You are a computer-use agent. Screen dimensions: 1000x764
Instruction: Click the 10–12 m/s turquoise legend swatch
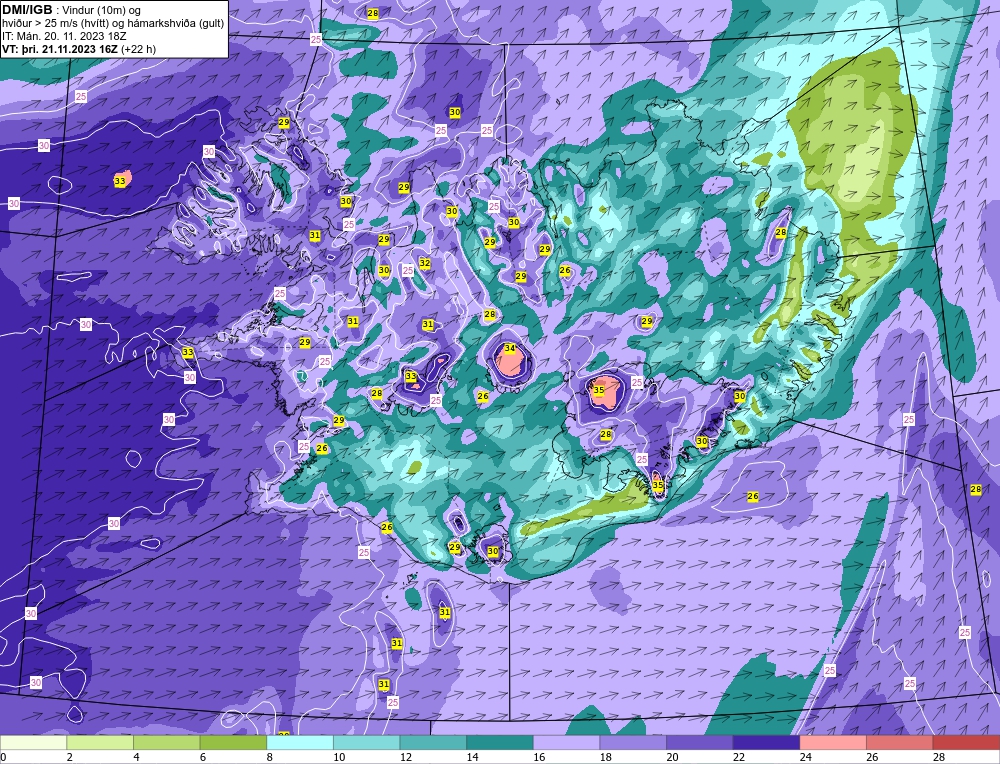point(366,743)
